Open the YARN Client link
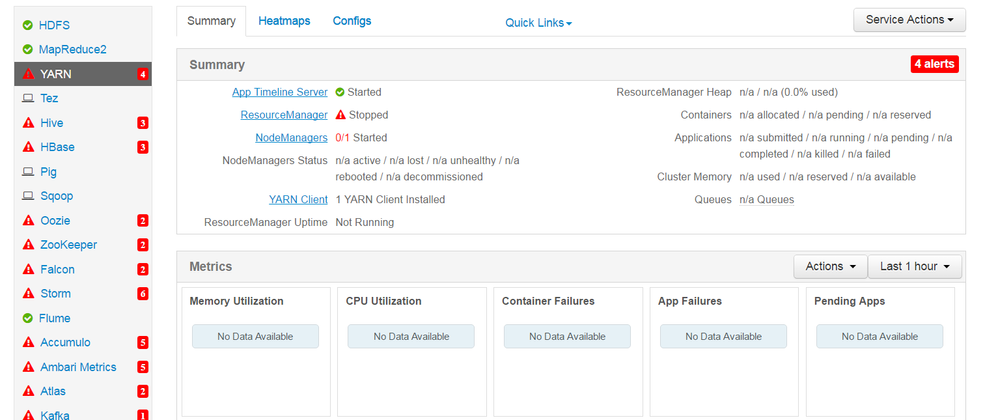This screenshot has height=420, width=998. [298, 200]
